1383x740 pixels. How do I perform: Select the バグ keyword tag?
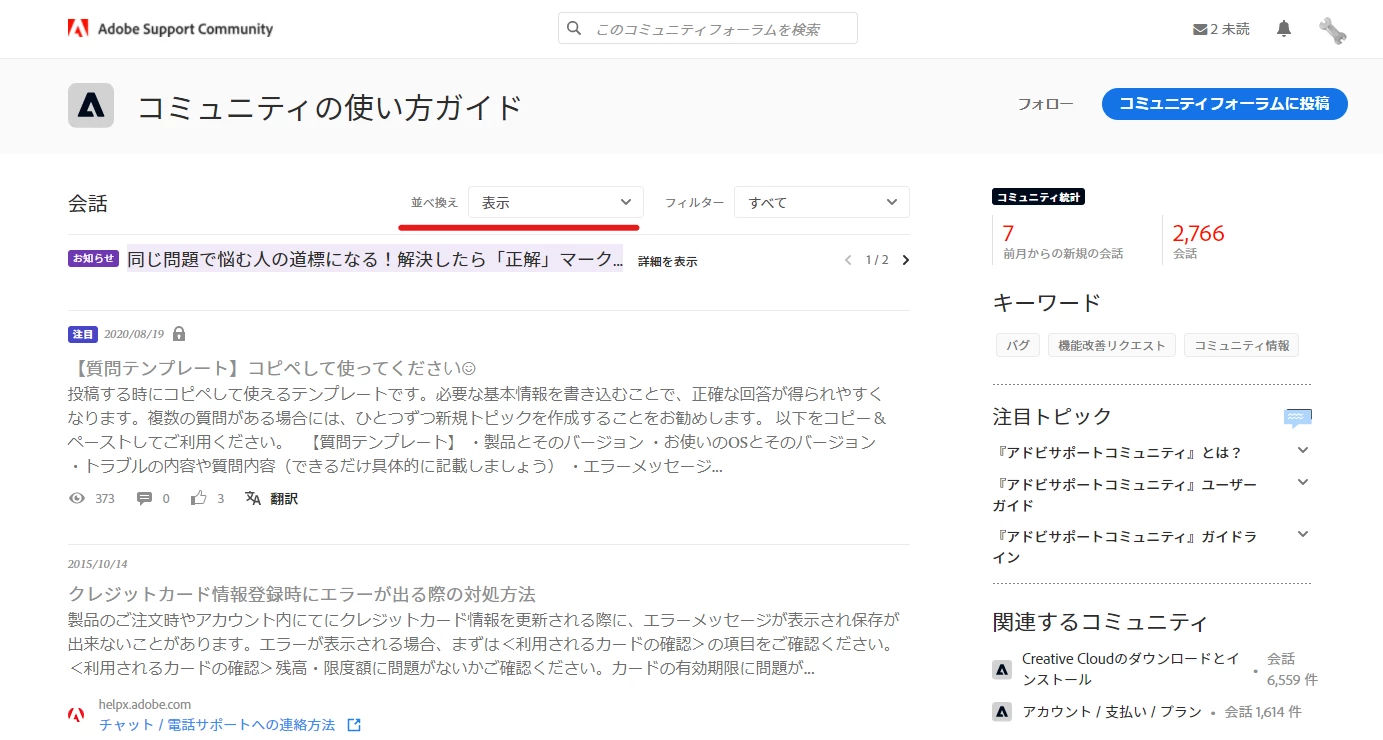[x=1018, y=345]
